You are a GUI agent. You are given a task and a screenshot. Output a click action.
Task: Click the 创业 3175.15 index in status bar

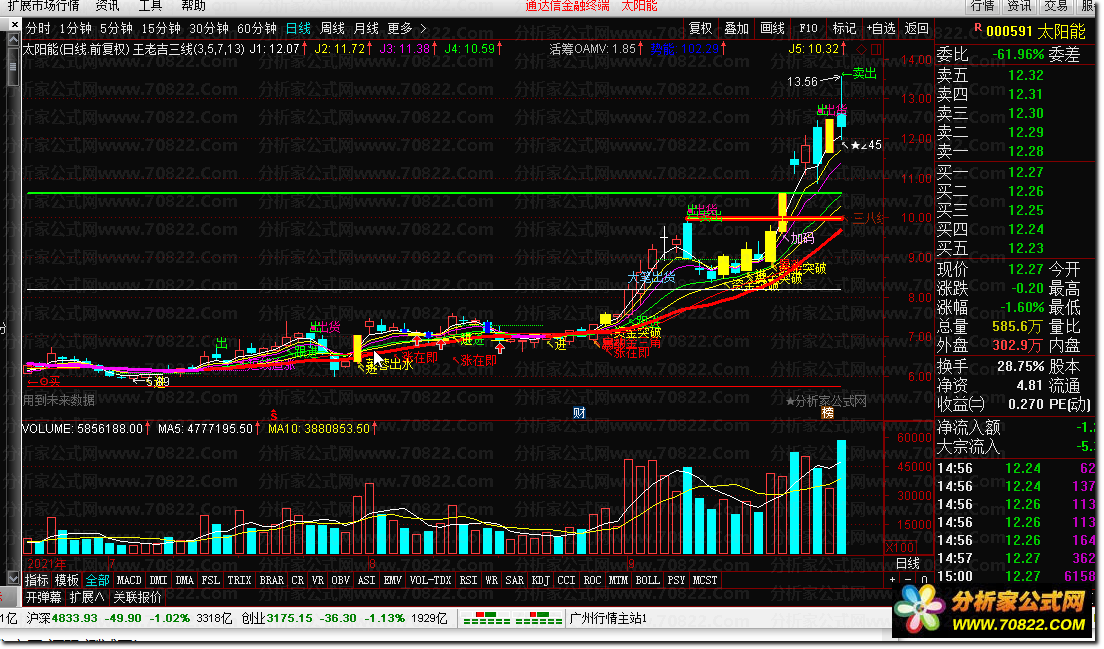click(277, 619)
